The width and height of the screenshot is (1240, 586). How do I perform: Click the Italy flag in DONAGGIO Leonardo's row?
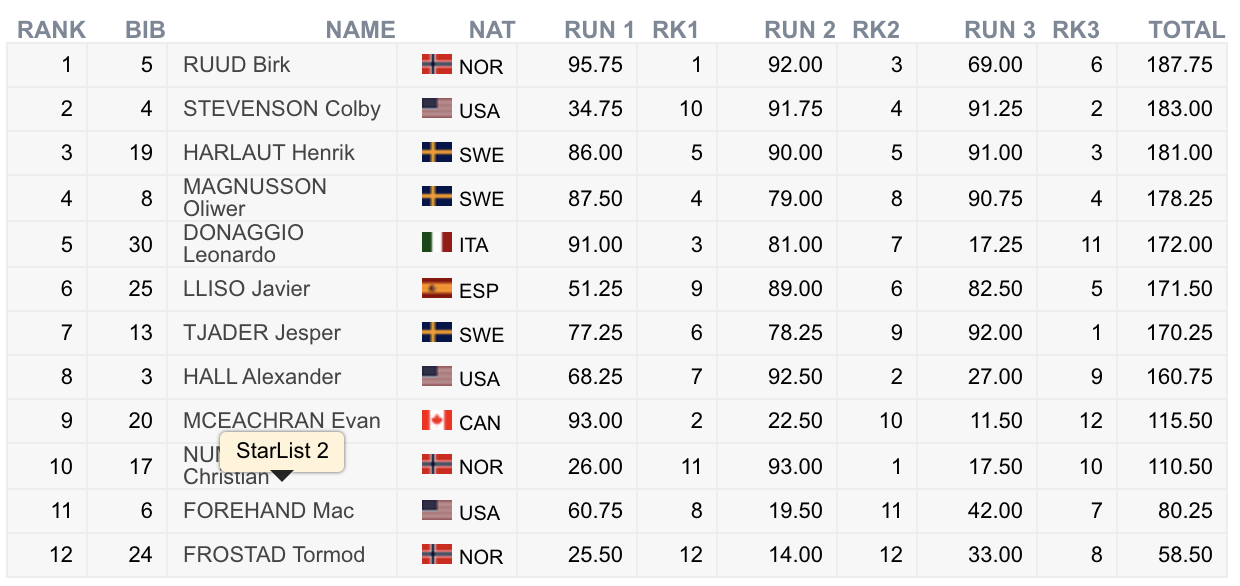coord(437,243)
